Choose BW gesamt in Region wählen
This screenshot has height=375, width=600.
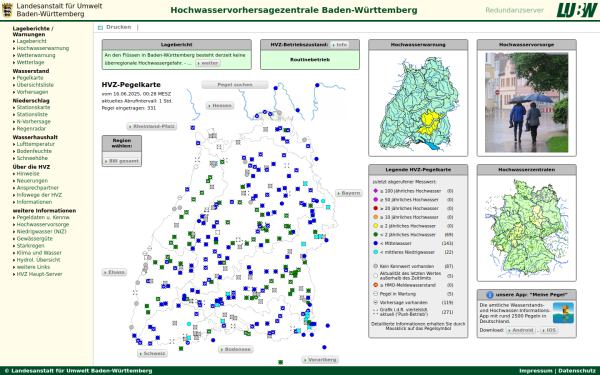(122, 161)
